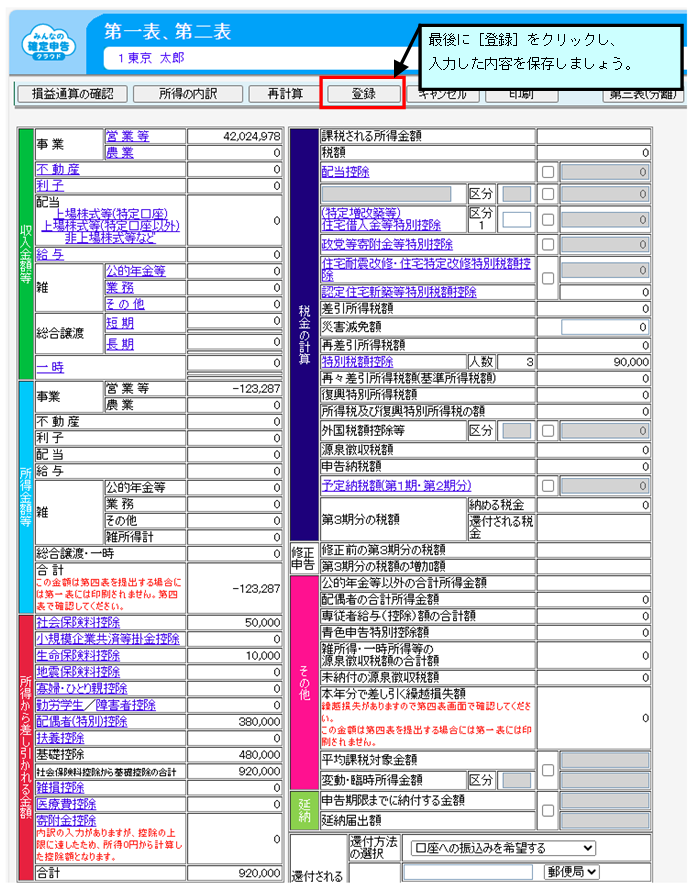The height and width of the screenshot is (891, 697).
Task: Click the 損益通算の確認 button
Action: [72, 94]
